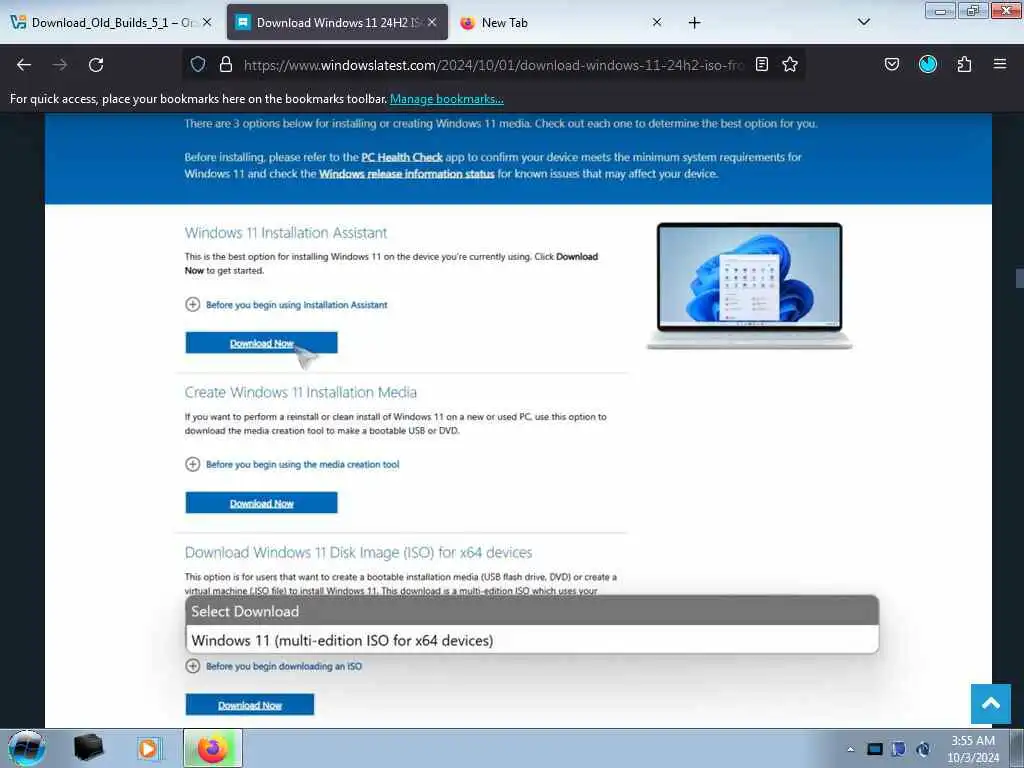The image size is (1024, 768).
Task: Close the New Tab tab
Action: (657, 22)
